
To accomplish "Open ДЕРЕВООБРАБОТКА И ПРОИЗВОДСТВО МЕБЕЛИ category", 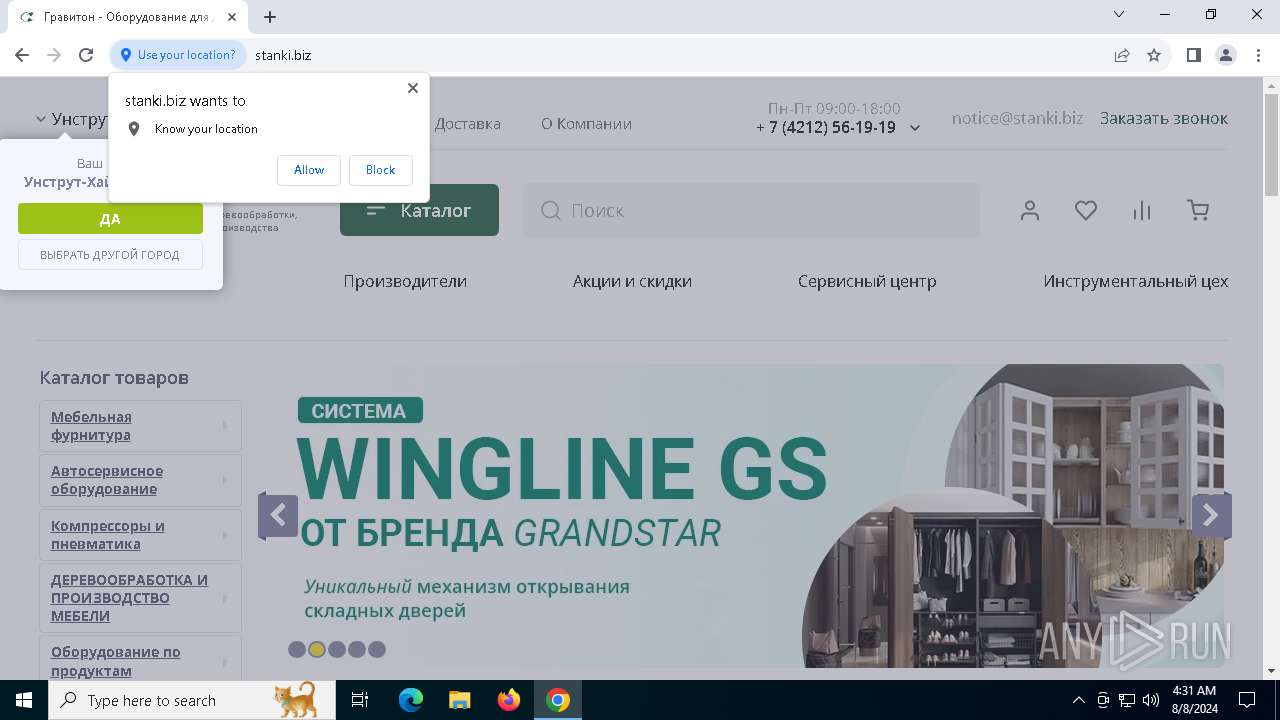I will pos(129,598).
